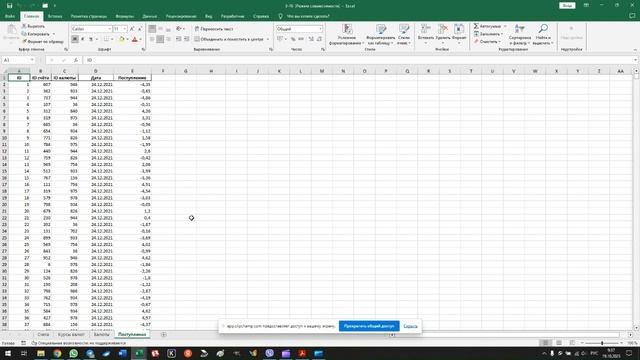The image size is (640, 360).
Task: Open Sort and Filter menu
Action: point(520,34)
